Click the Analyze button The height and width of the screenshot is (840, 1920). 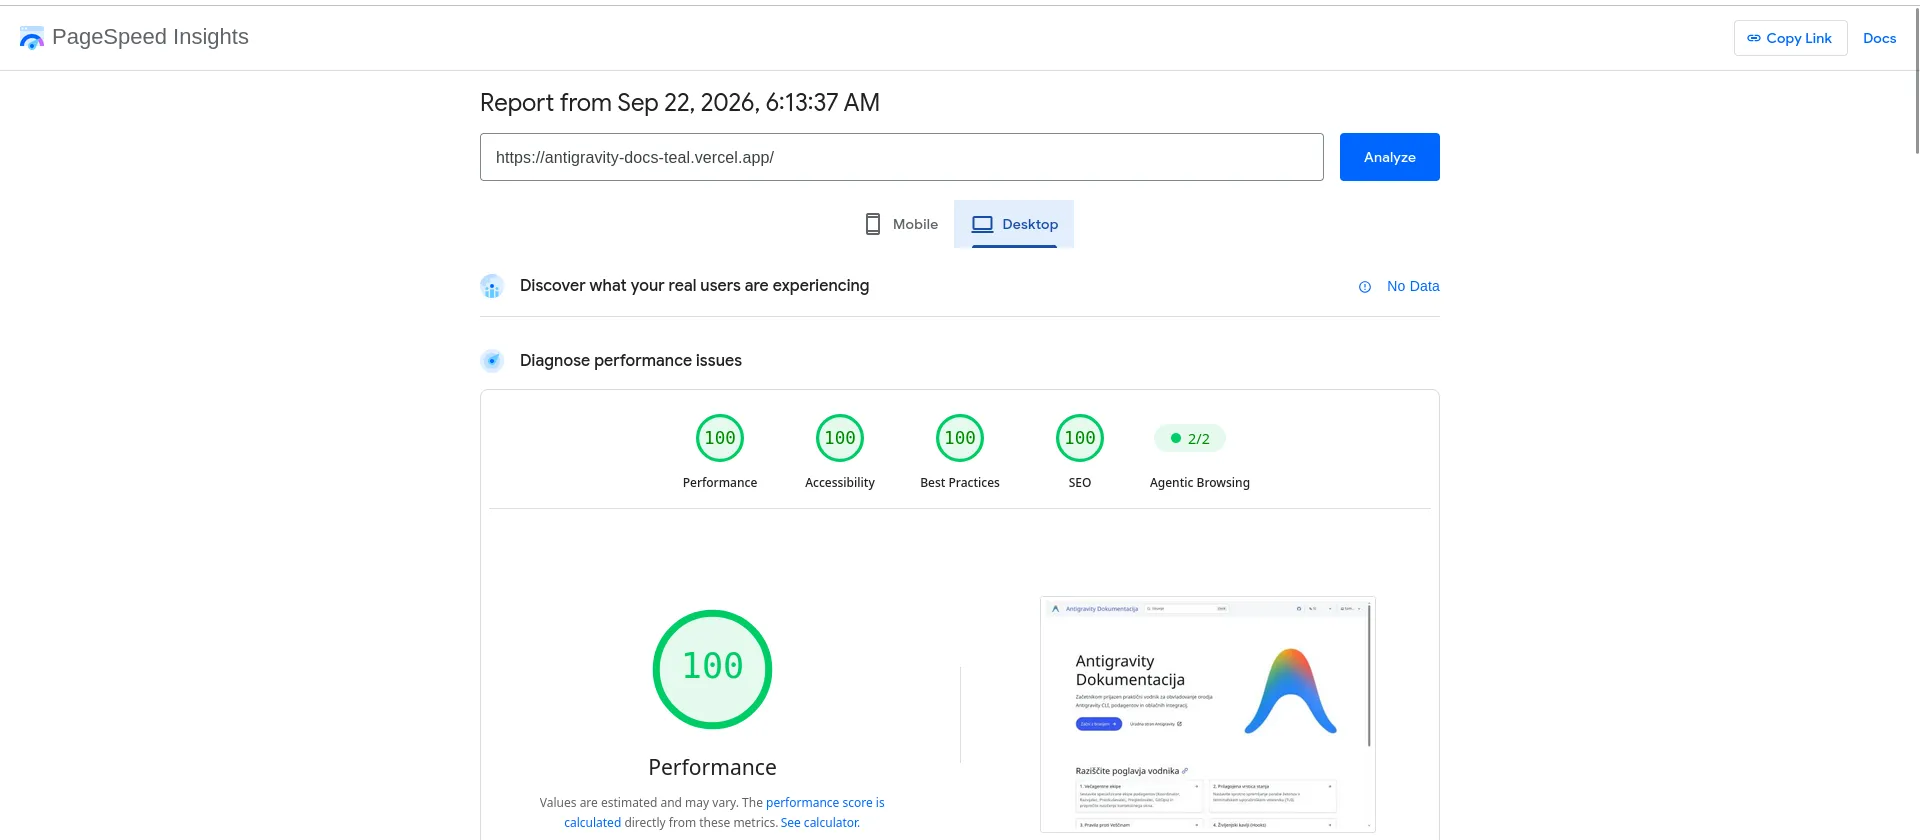[x=1390, y=157]
